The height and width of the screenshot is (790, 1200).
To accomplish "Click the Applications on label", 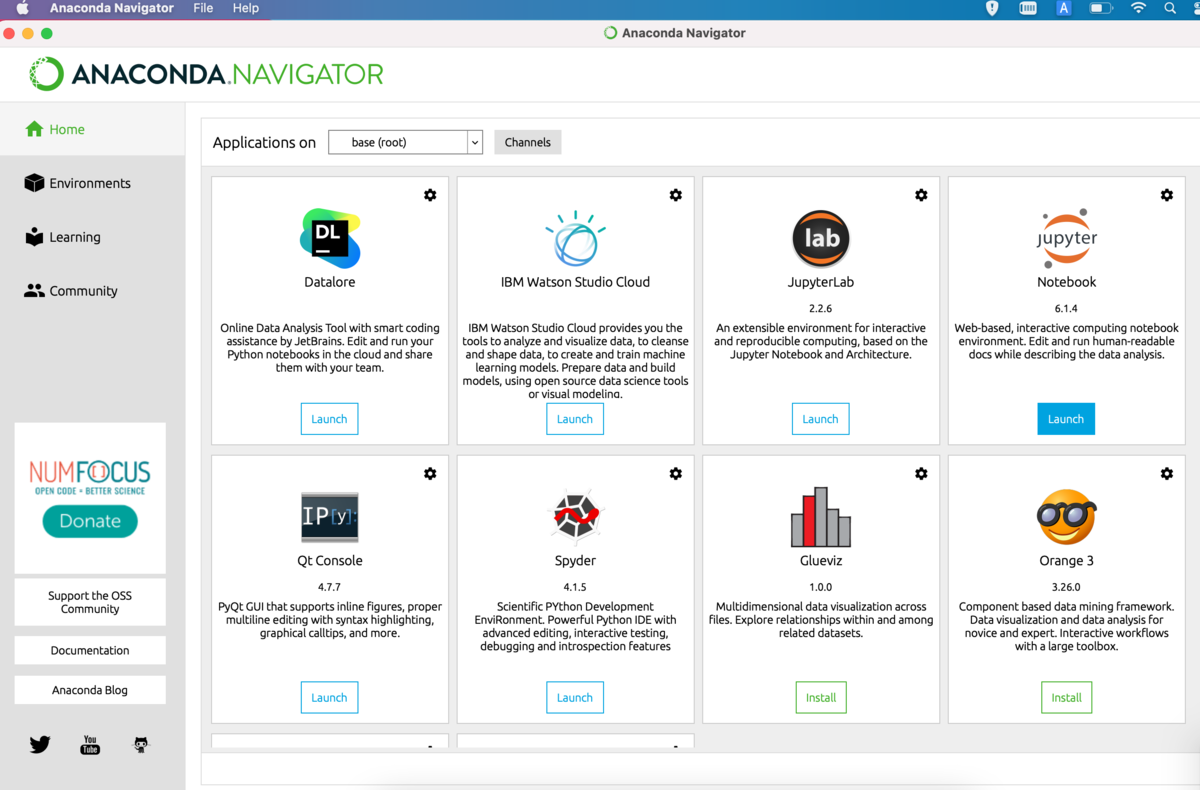I will 264,143.
